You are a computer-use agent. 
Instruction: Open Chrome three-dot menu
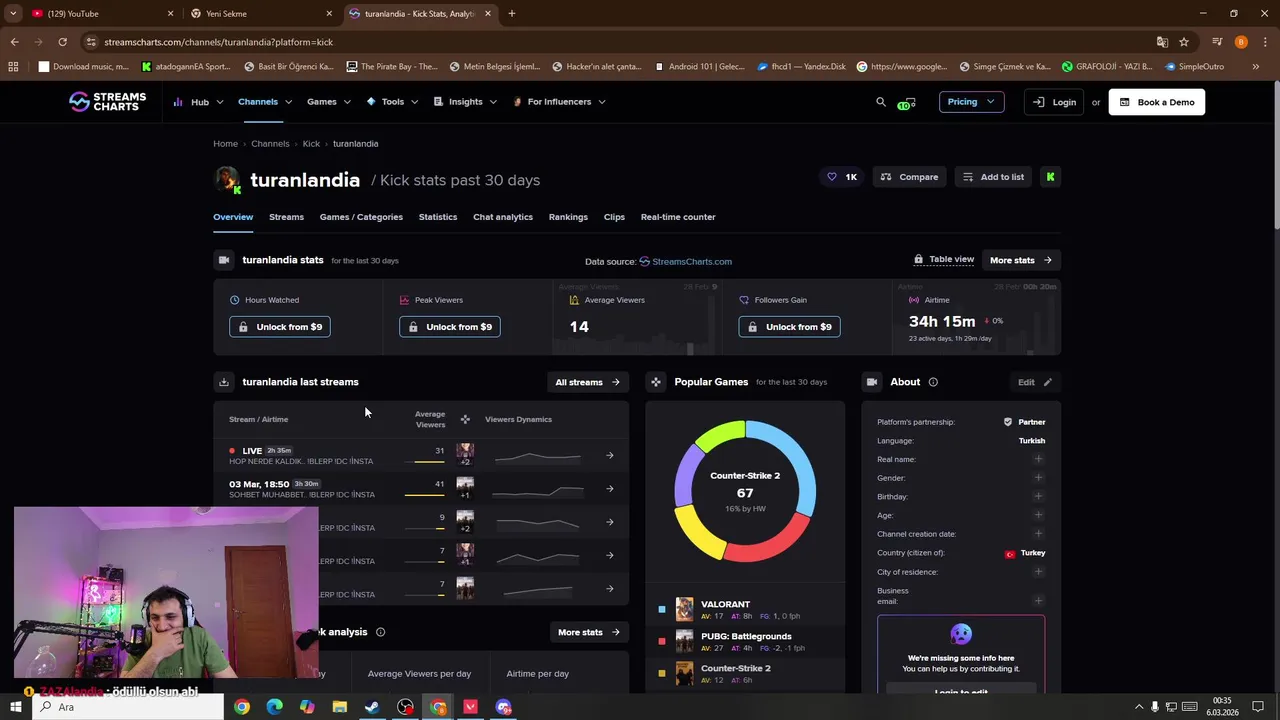point(1264,42)
